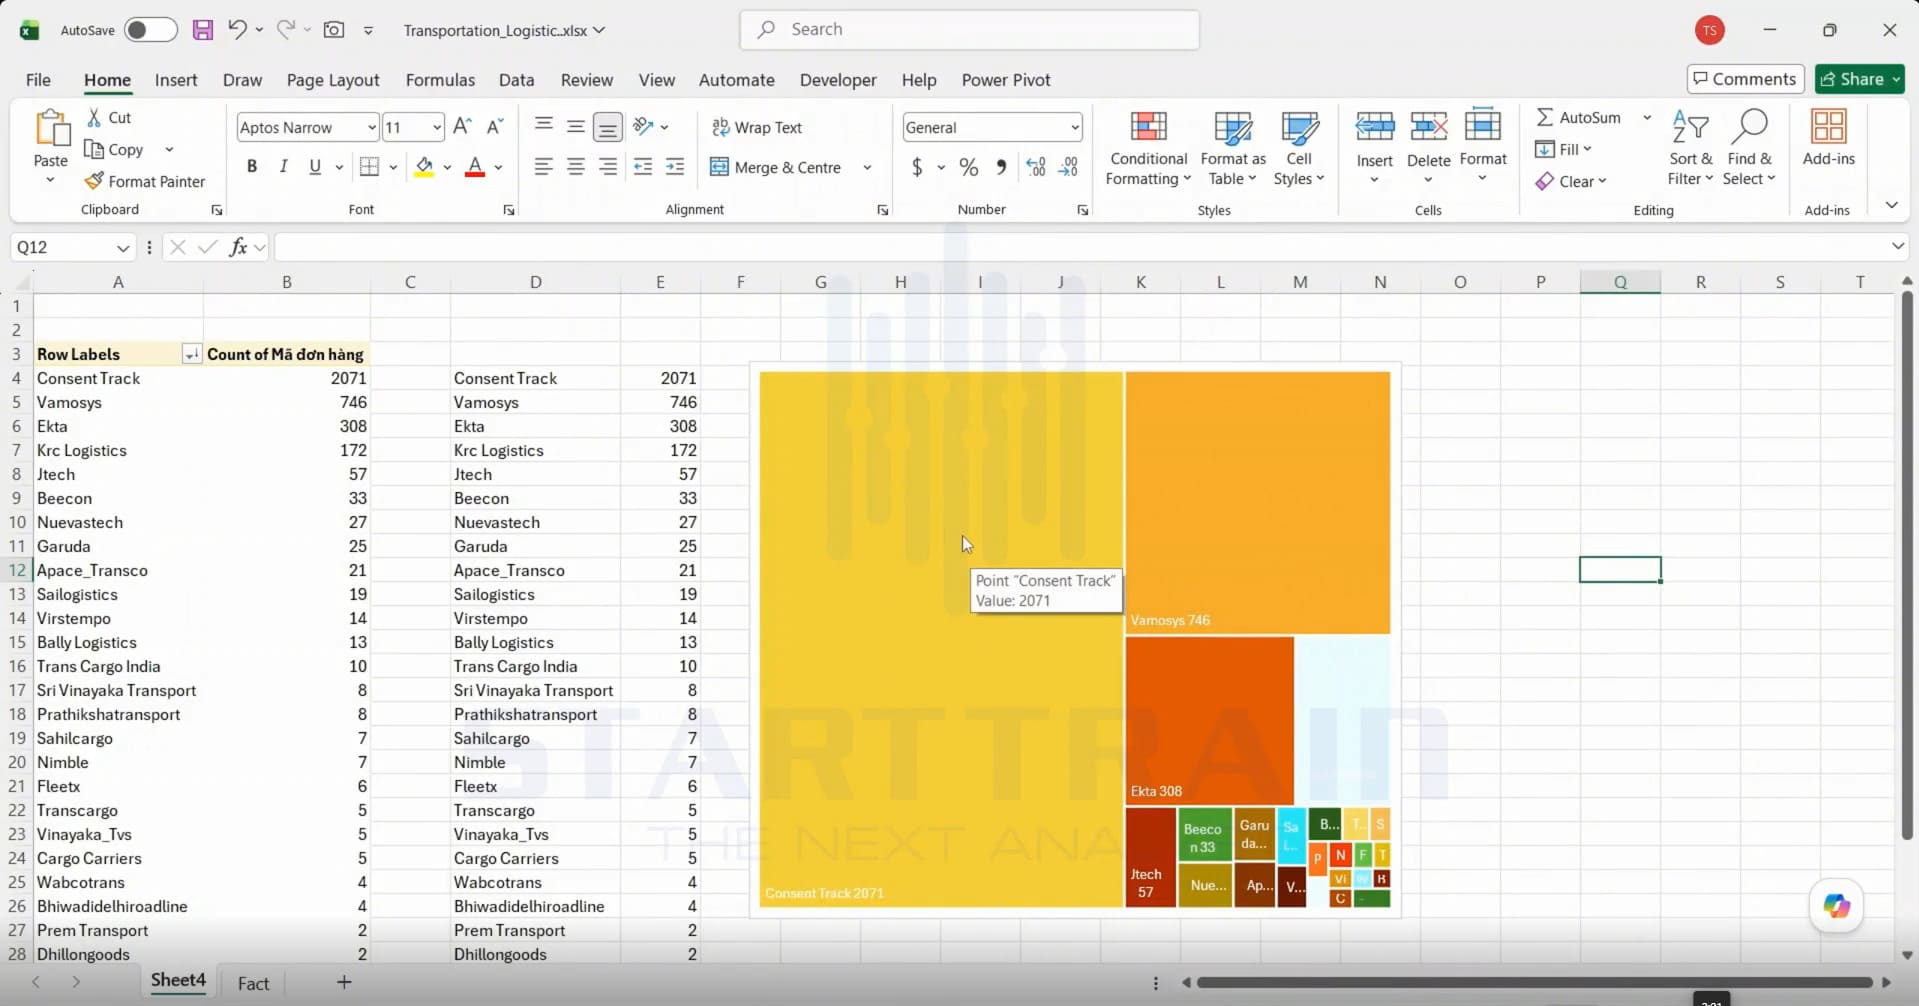Collapse the ribbon chevron

(1891, 205)
